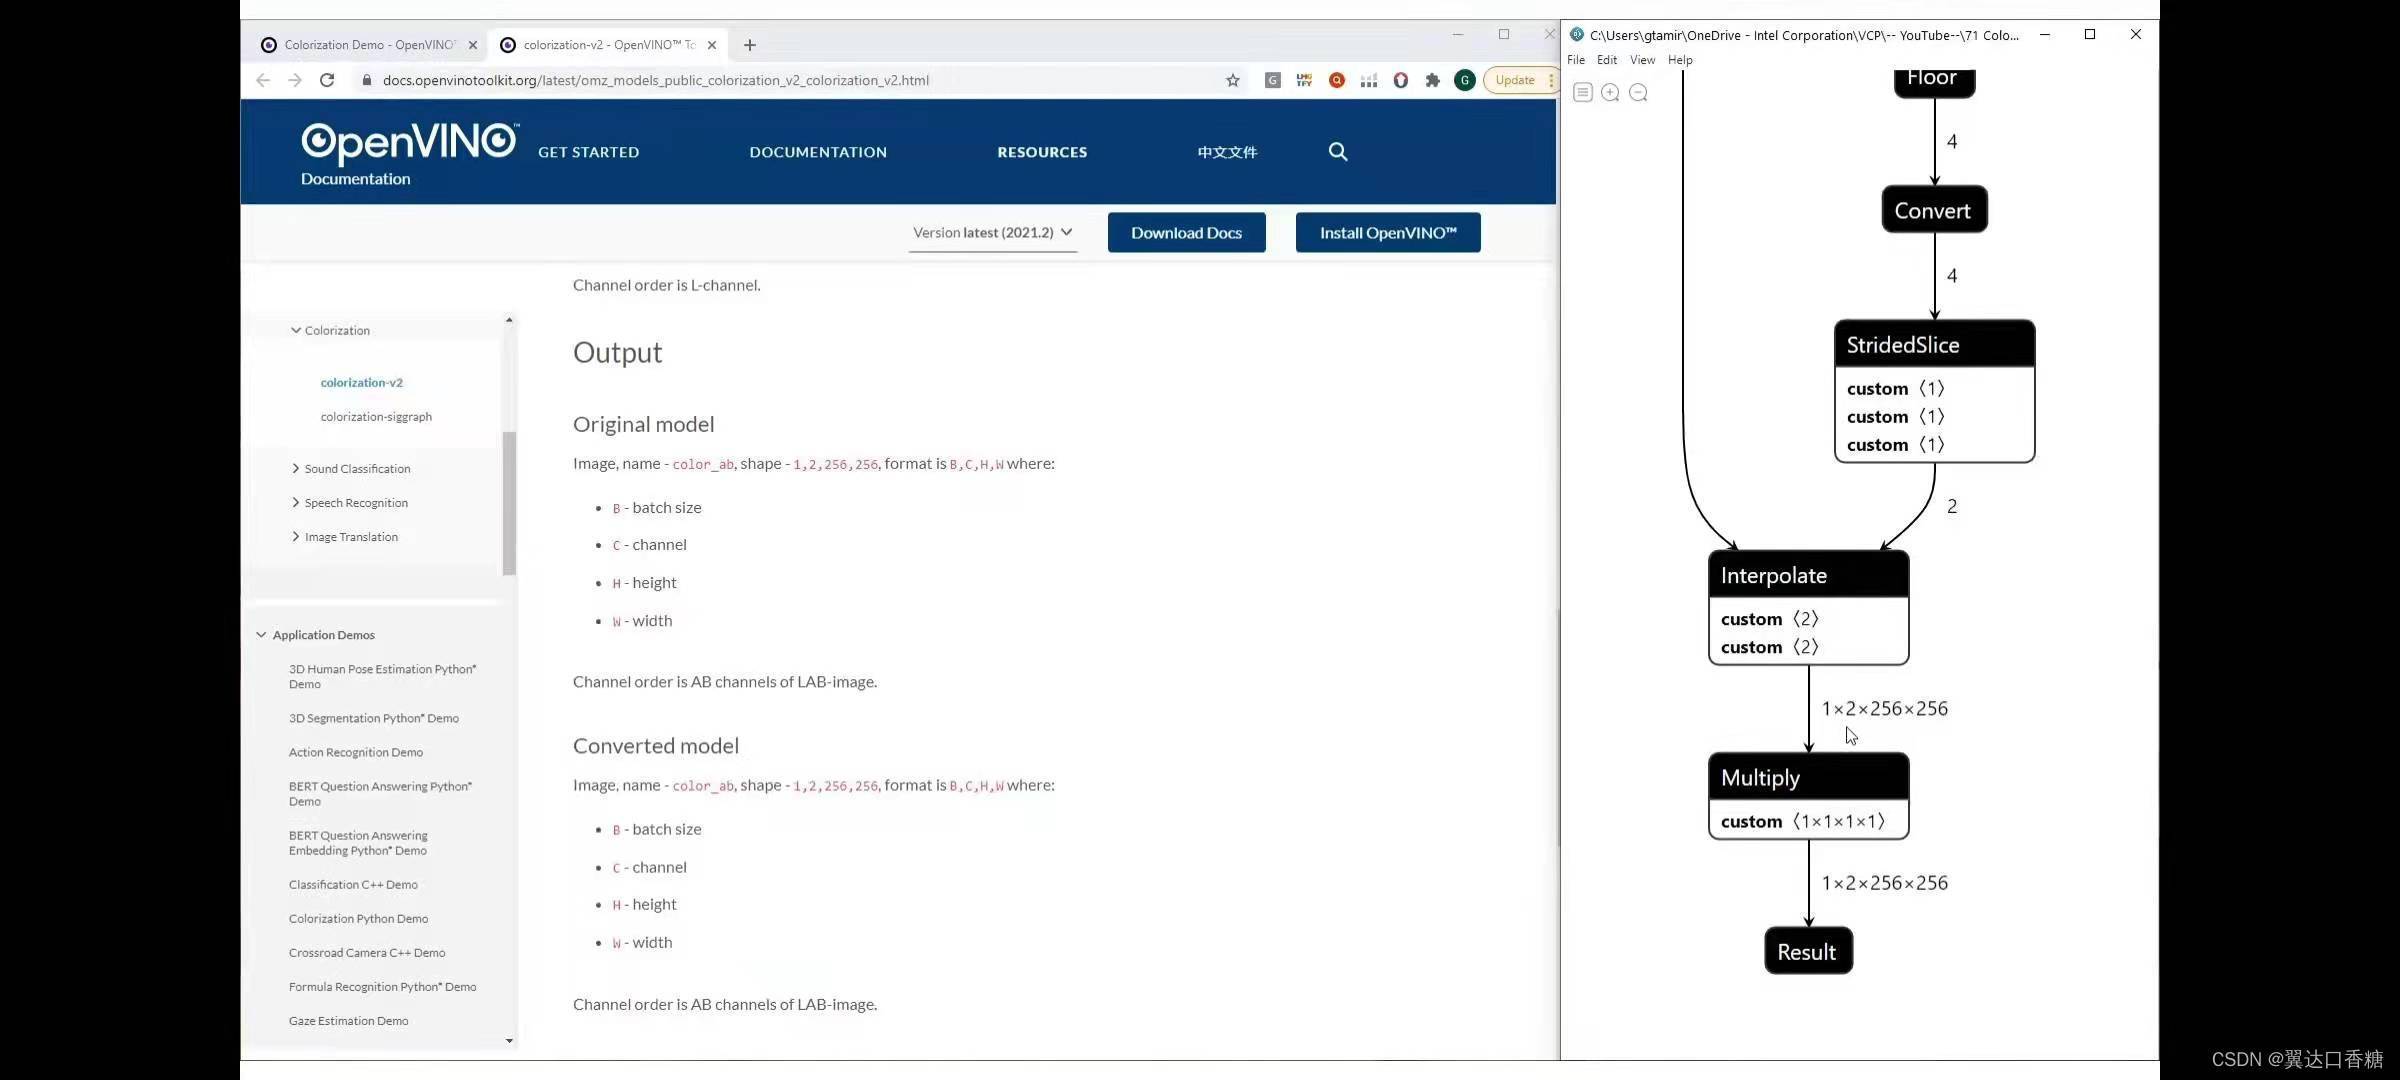The image size is (2400, 1080).
Task: Click sidebar scroll down arrow
Action: (509, 1041)
